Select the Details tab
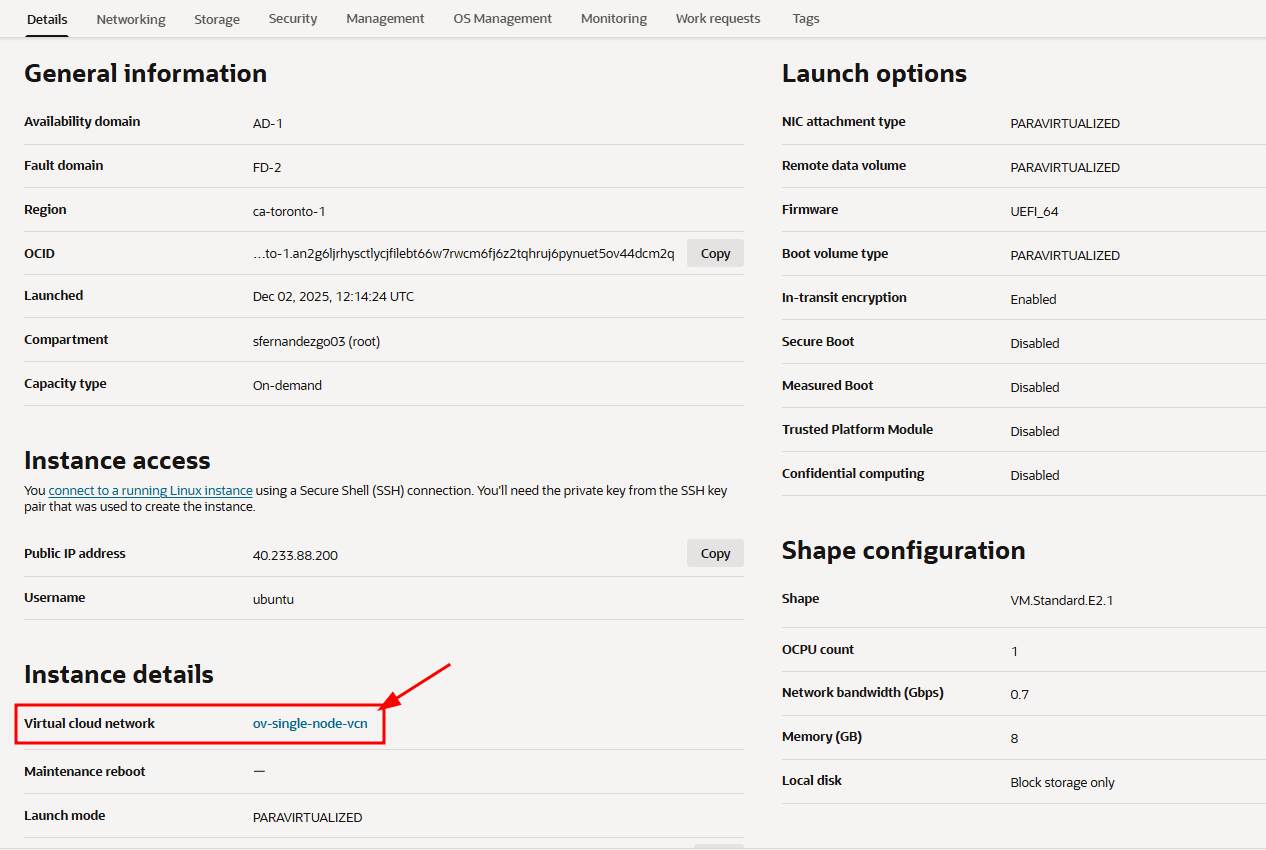Screen dimensions: 1266x850 click(47, 19)
